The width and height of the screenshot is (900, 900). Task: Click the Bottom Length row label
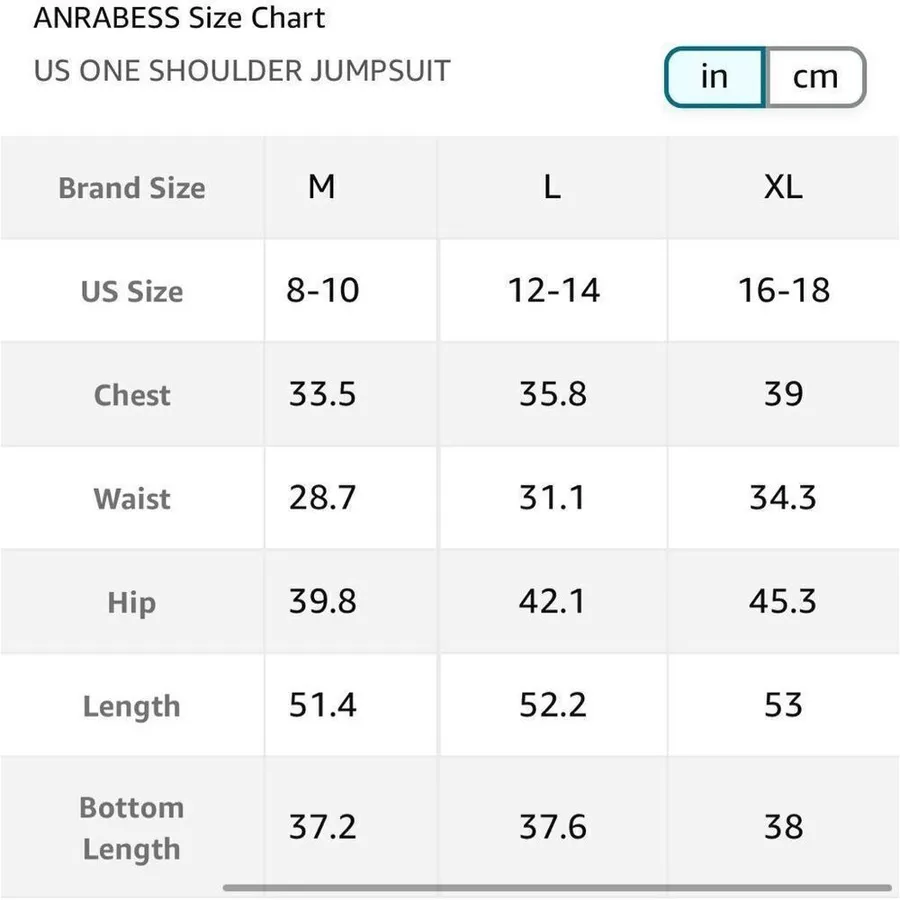click(x=132, y=828)
